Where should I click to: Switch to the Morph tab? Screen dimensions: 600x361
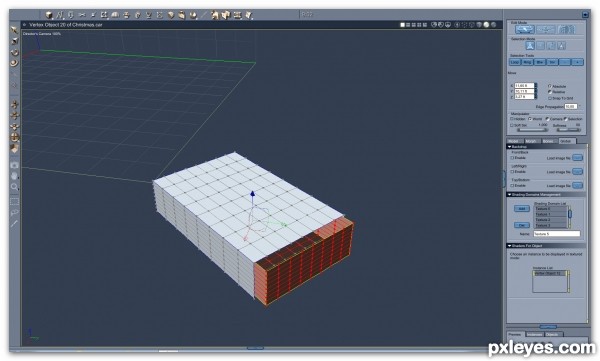tap(531, 141)
